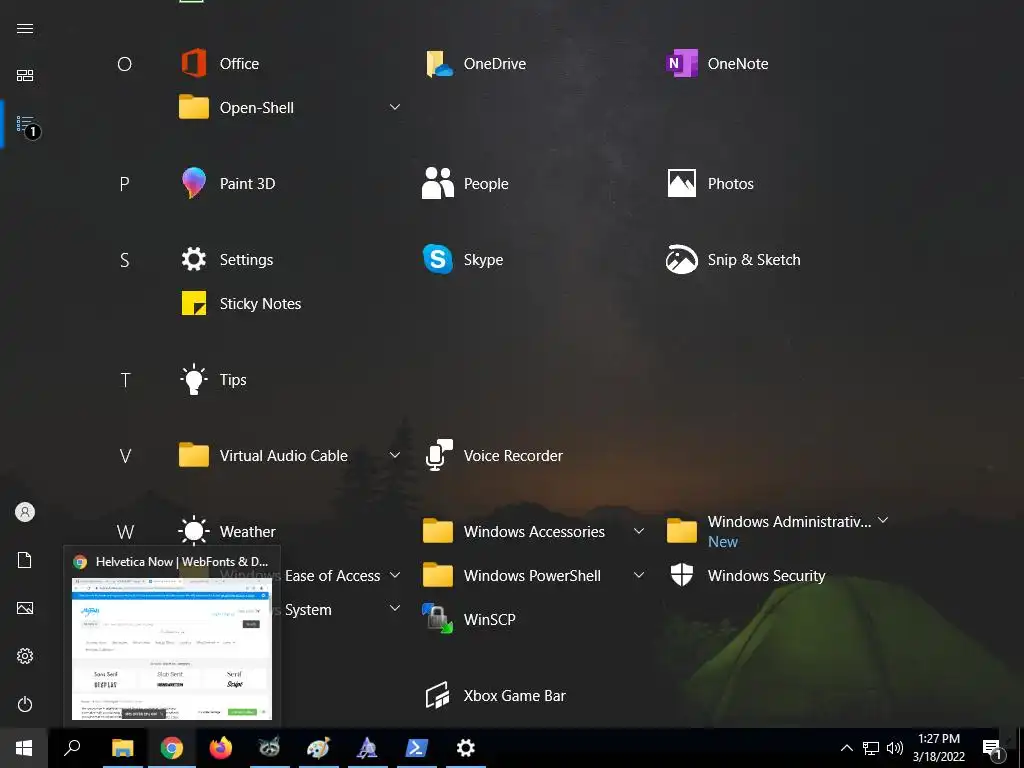Open Windows Security

coord(746,575)
